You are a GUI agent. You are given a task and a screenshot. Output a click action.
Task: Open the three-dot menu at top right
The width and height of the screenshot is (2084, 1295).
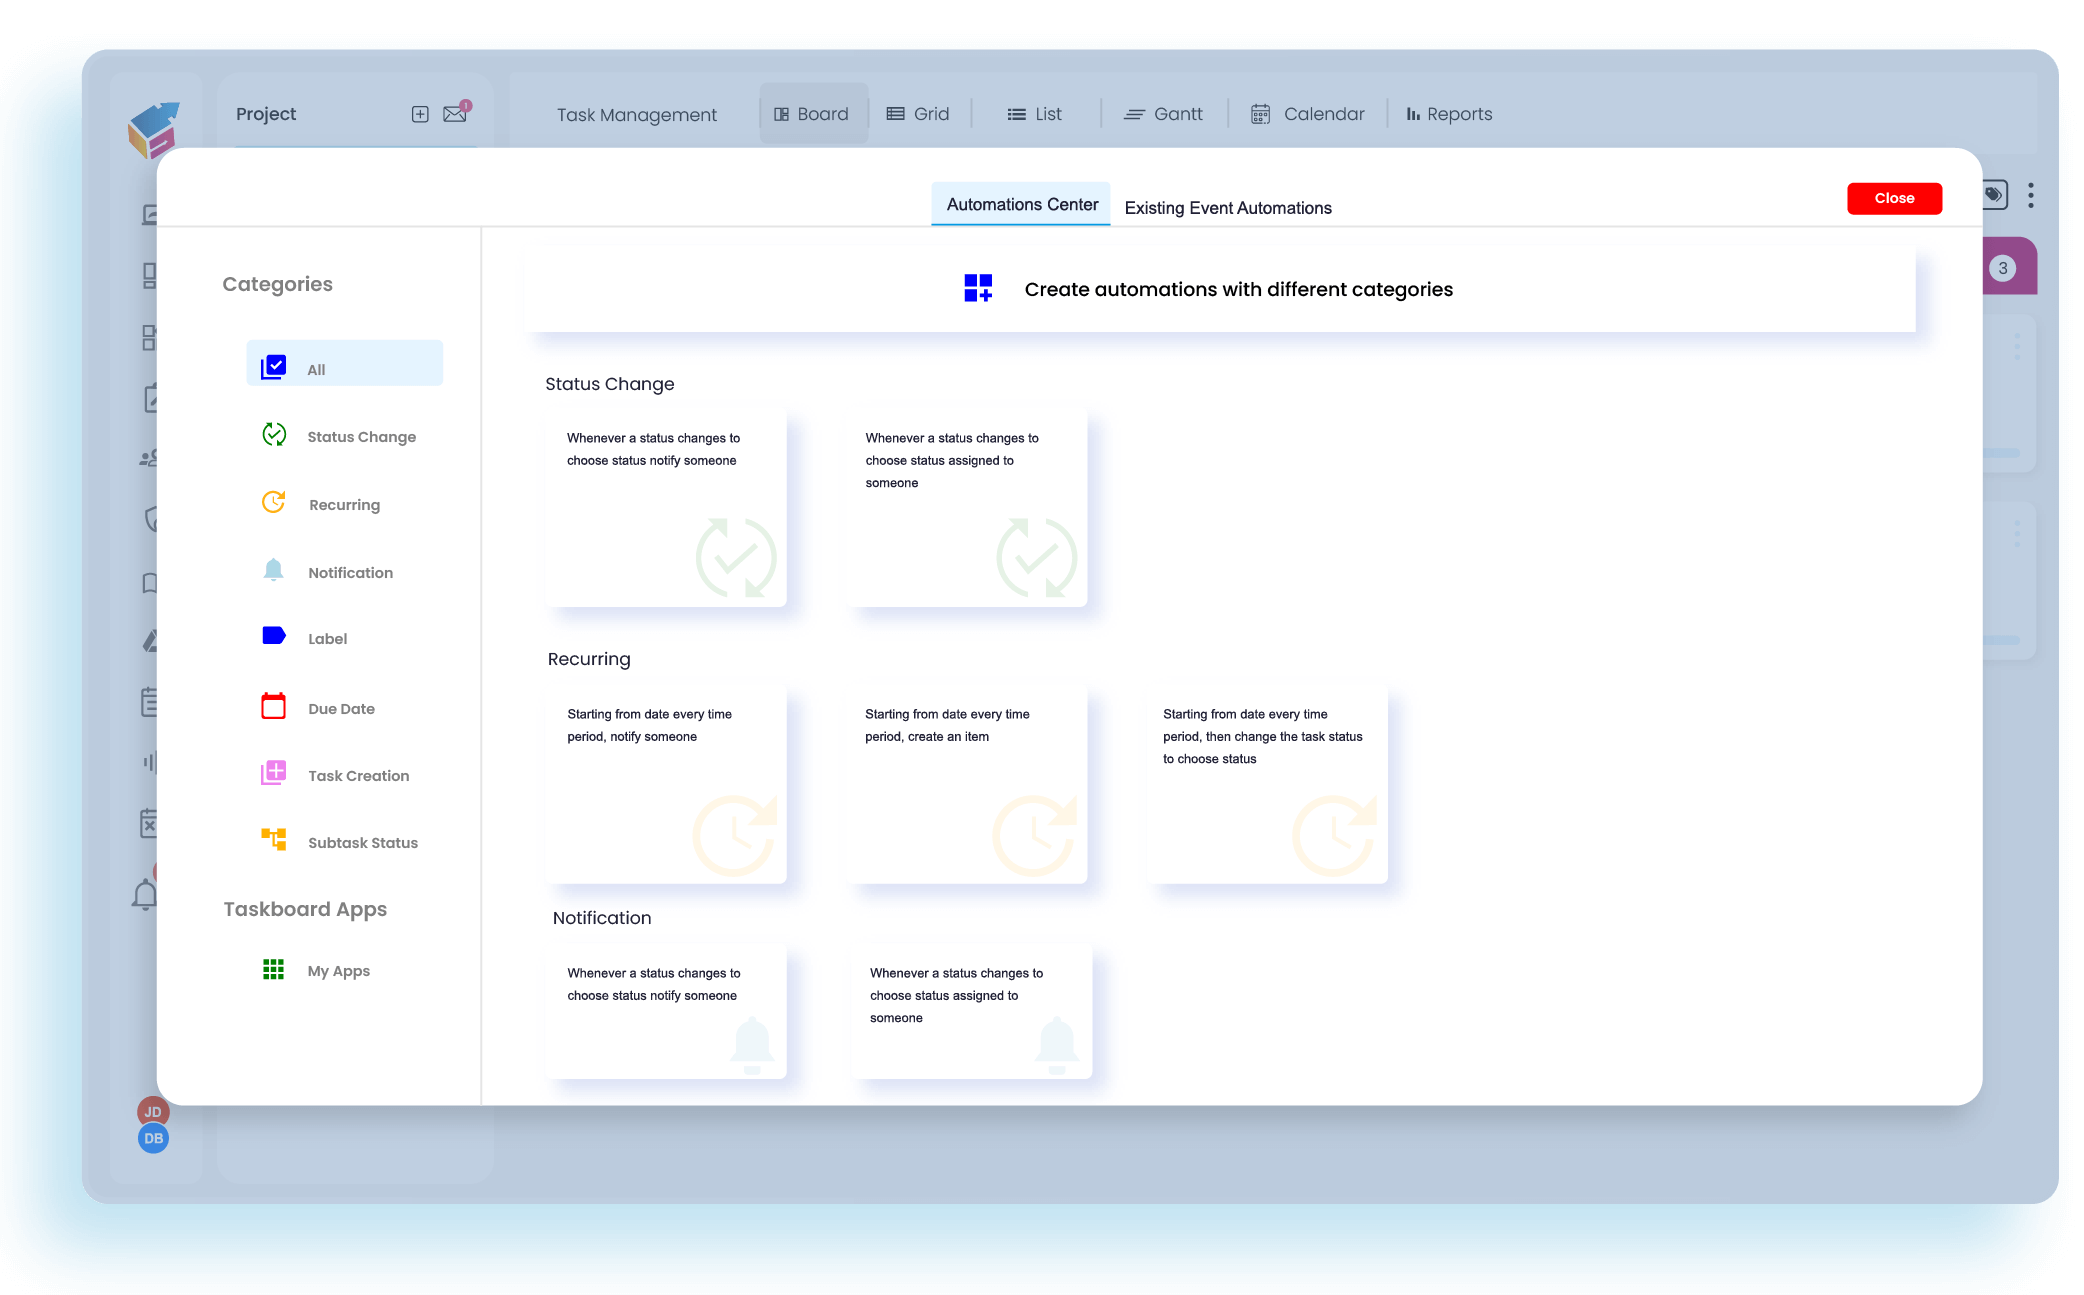2031,195
